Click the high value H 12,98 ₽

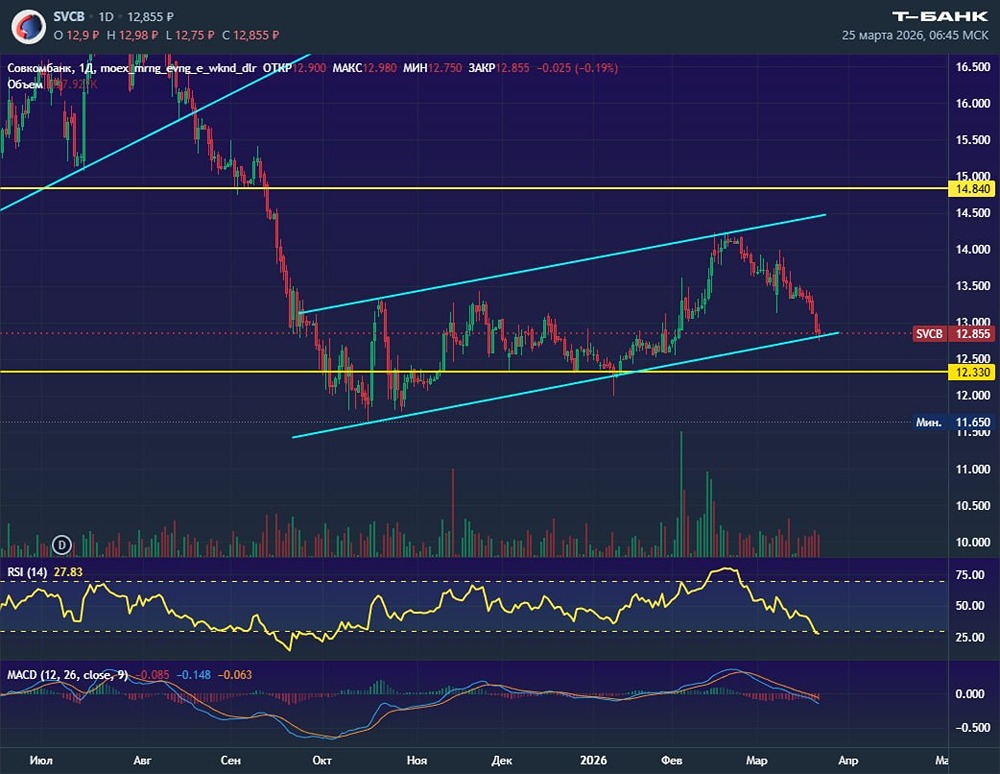coord(132,35)
